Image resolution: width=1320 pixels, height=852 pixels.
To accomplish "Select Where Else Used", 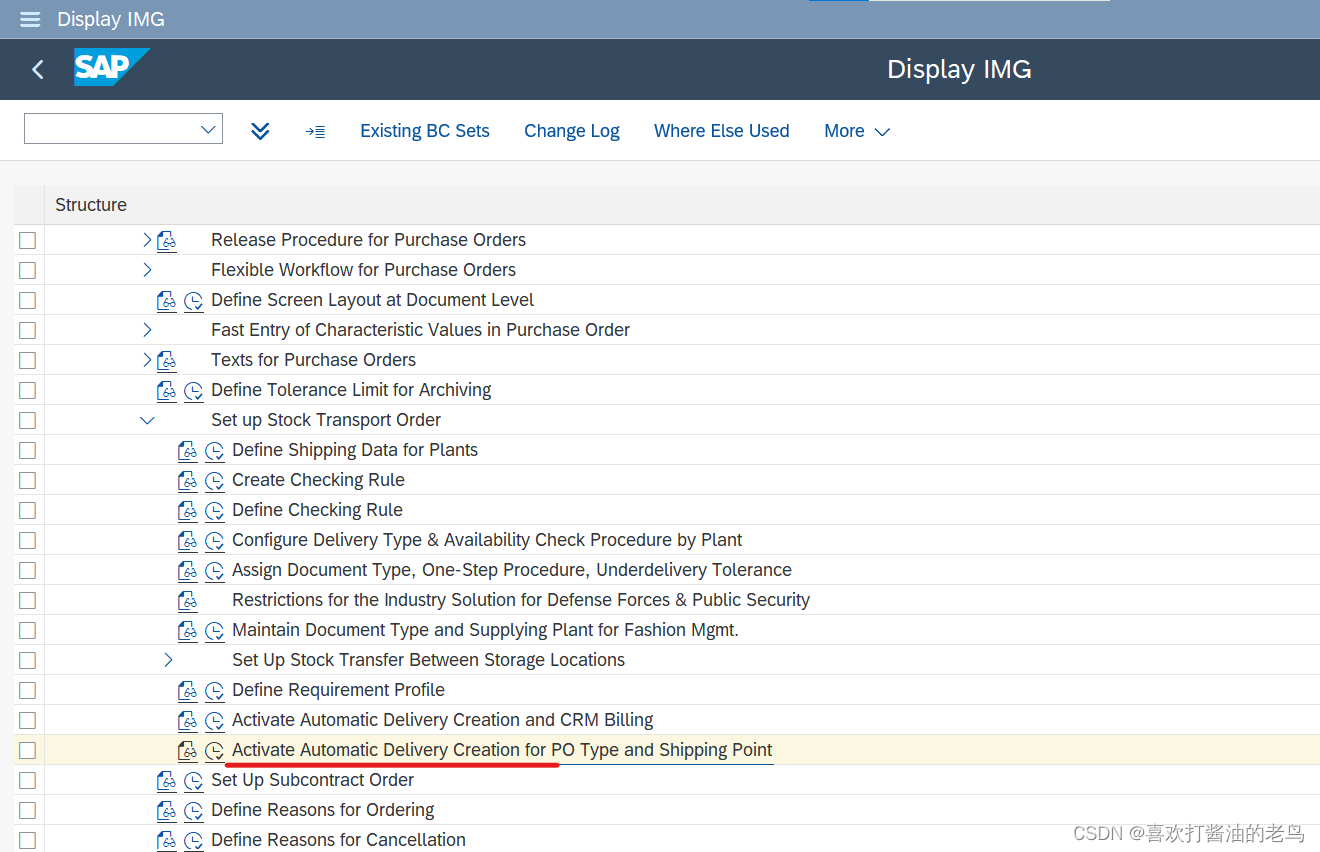I will point(721,131).
